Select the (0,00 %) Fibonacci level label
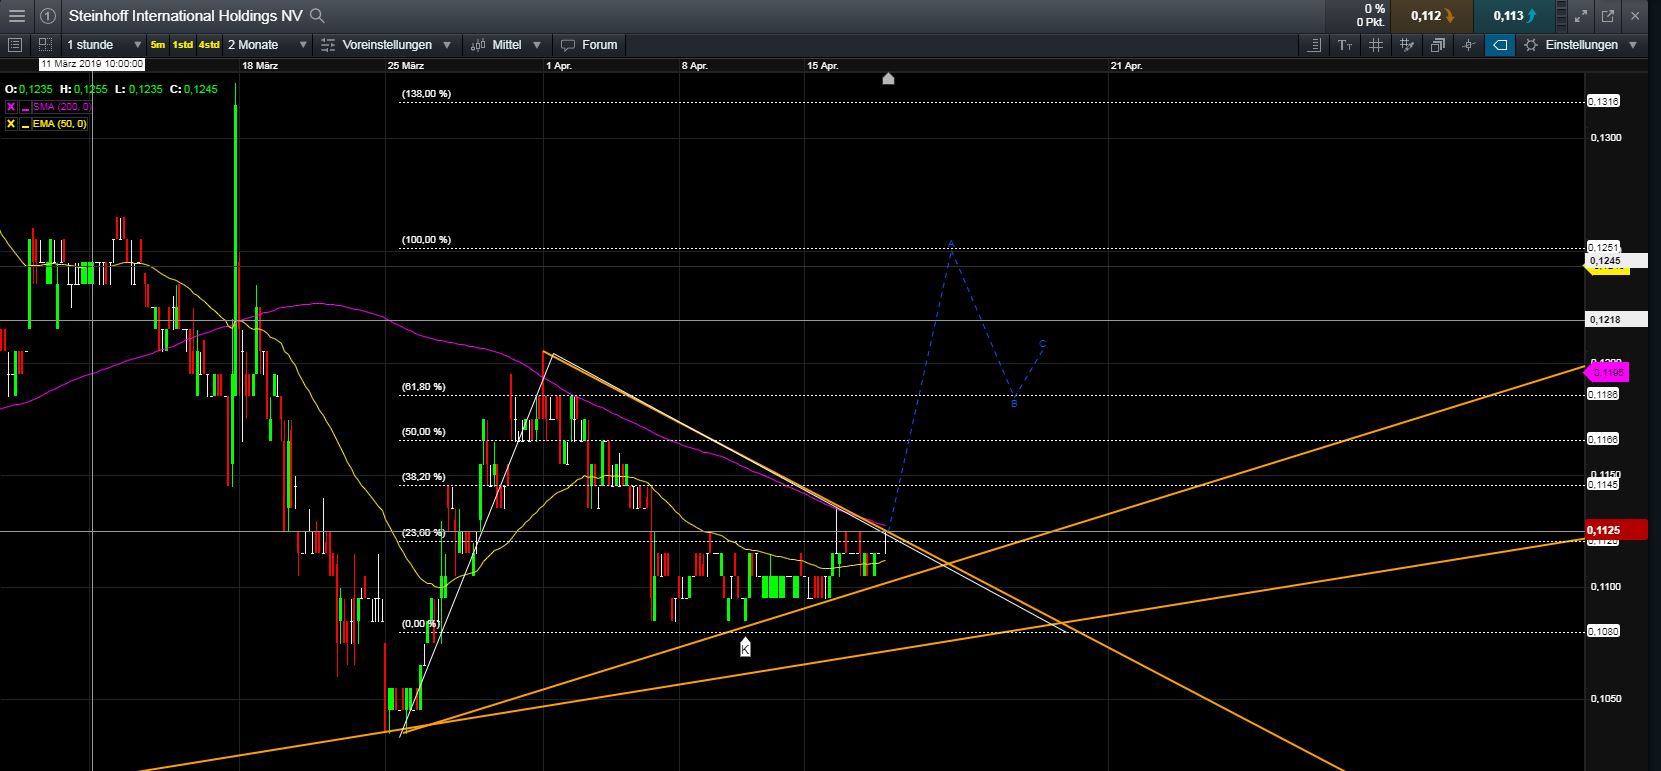This screenshot has height=771, width=1661. click(x=421, y=624)
